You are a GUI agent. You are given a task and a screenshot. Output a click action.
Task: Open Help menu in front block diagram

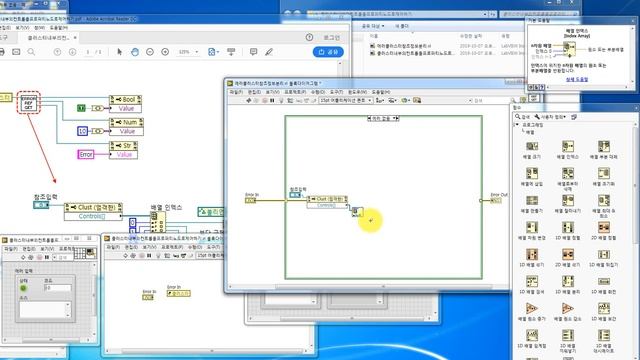coord(381,92)
